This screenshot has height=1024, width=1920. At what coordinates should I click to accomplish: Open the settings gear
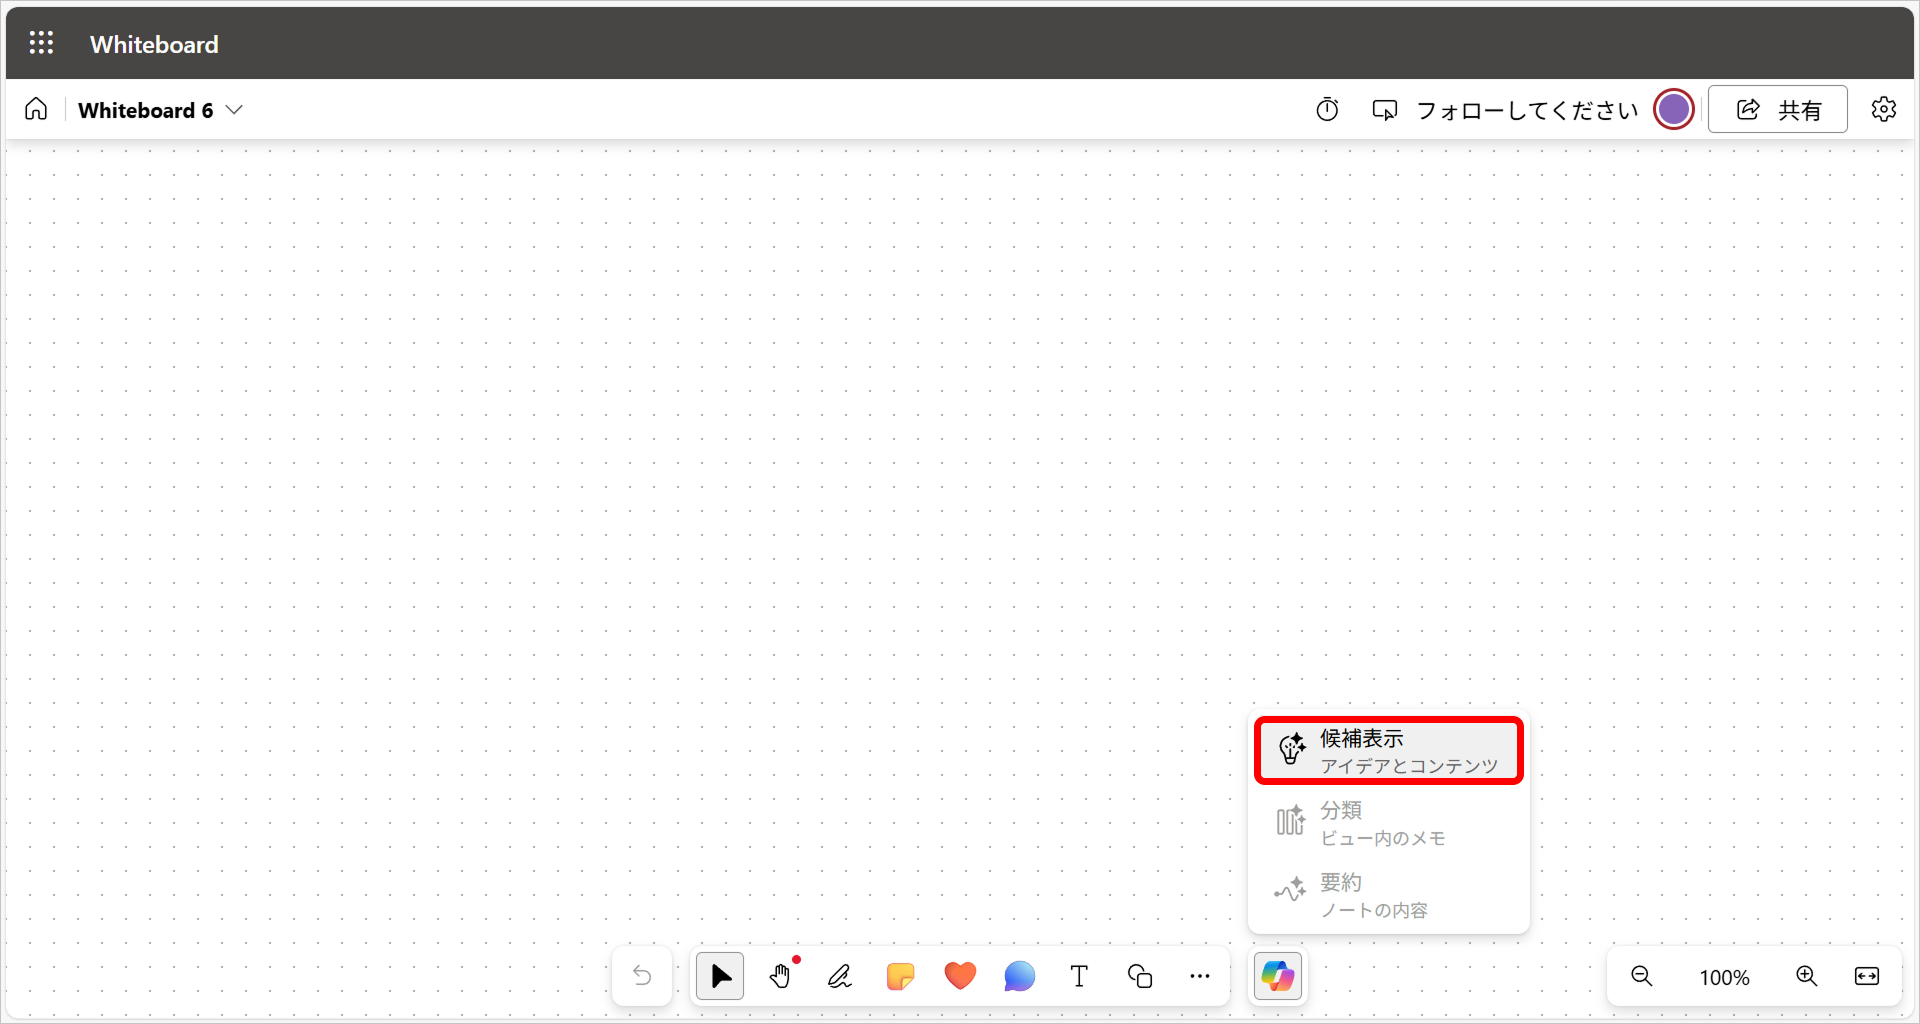click(x=1883, y=109)
